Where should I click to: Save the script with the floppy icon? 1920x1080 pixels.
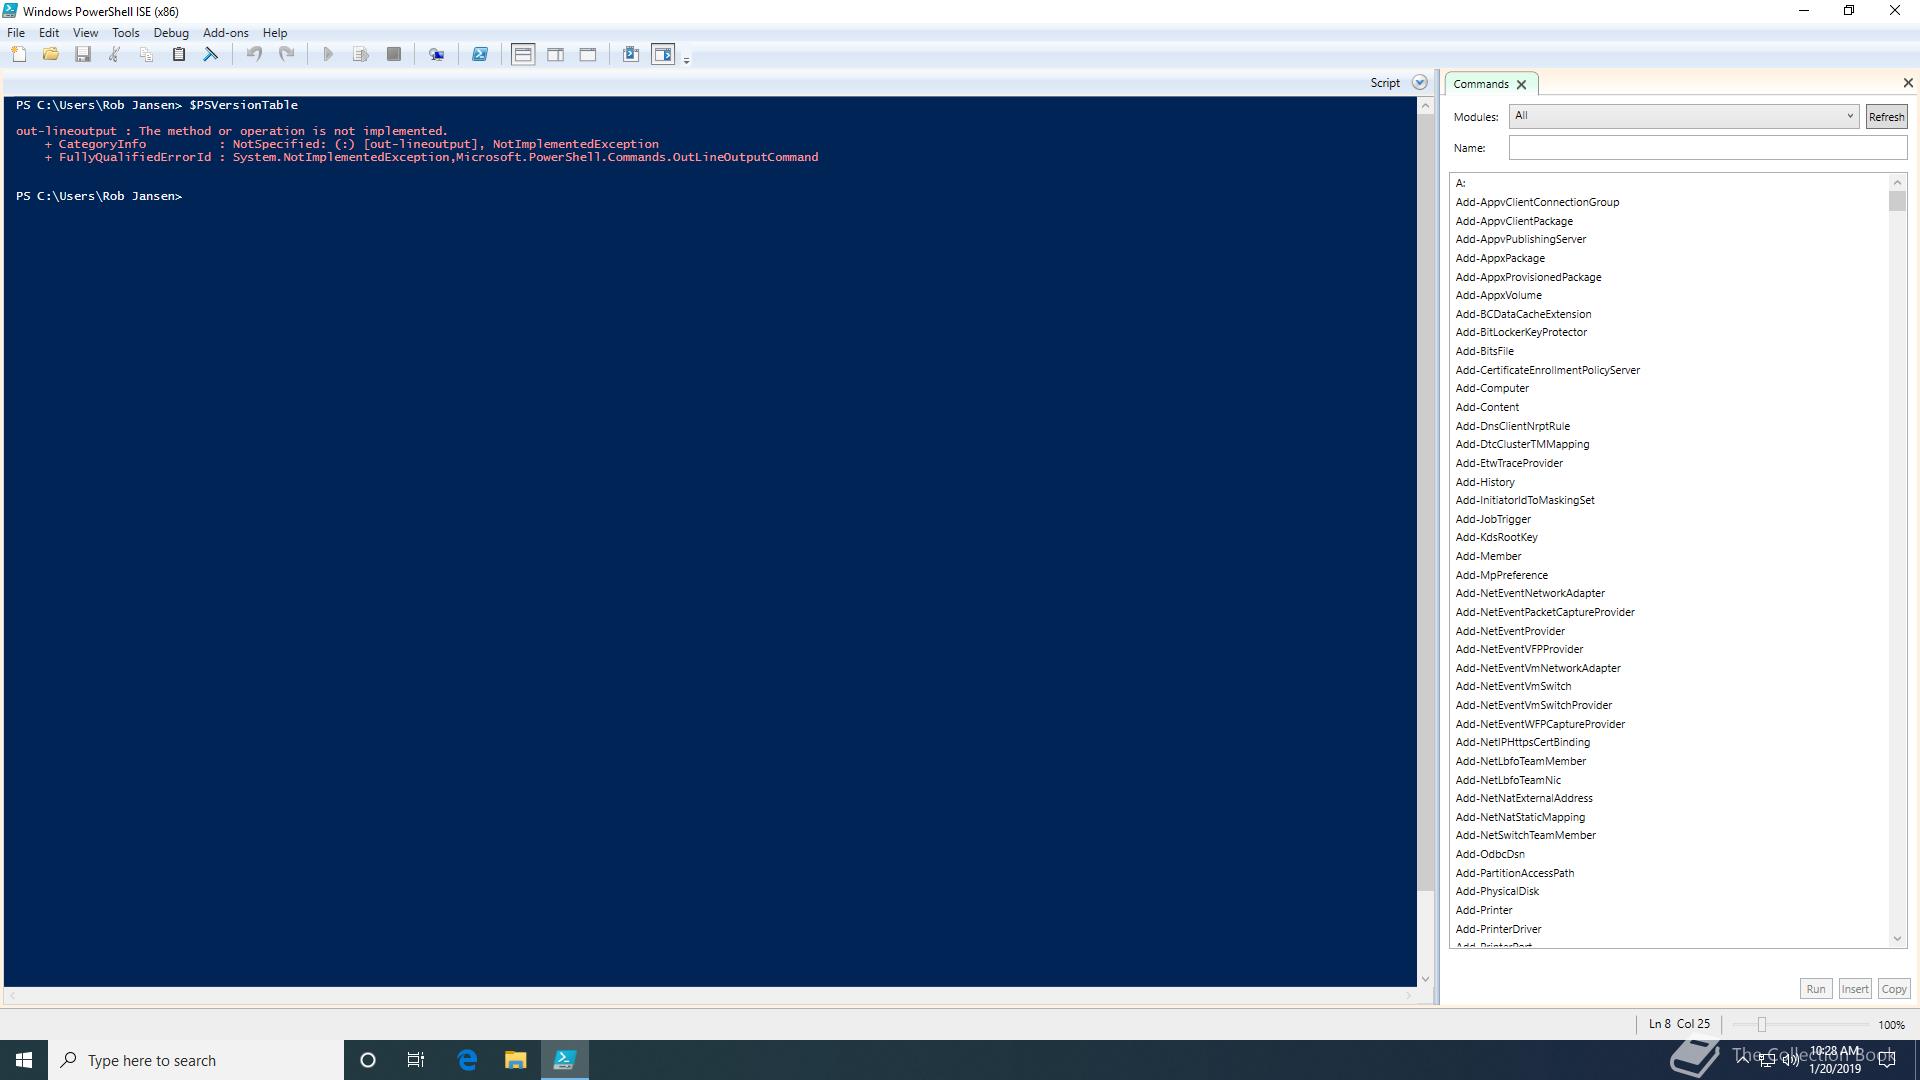[83, 55]
